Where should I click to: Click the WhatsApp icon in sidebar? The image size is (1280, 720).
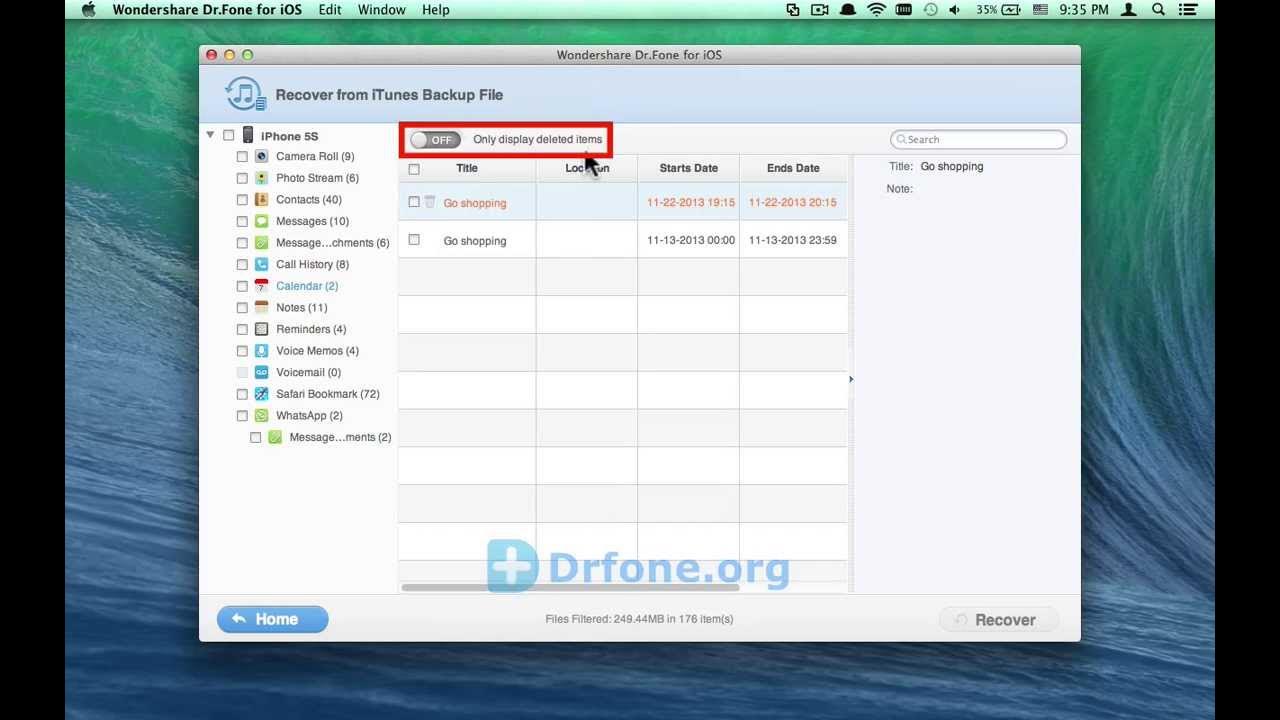click(x=261, y=415)
